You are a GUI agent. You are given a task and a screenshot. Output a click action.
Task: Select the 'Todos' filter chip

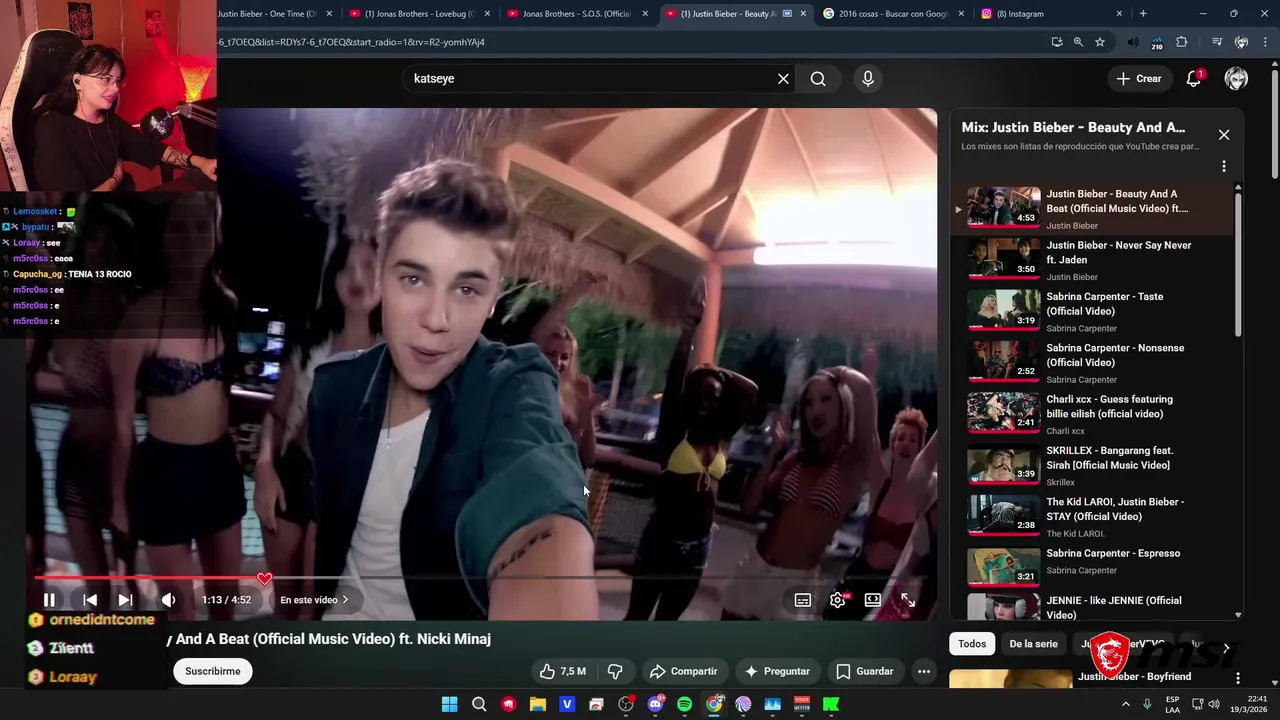coord(972,644)
